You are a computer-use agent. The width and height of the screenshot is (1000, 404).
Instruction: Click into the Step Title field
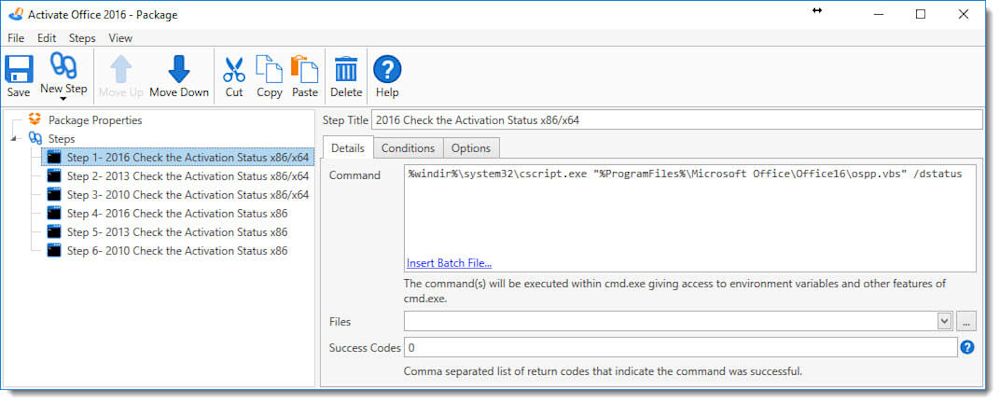click(x=677, y=120)
